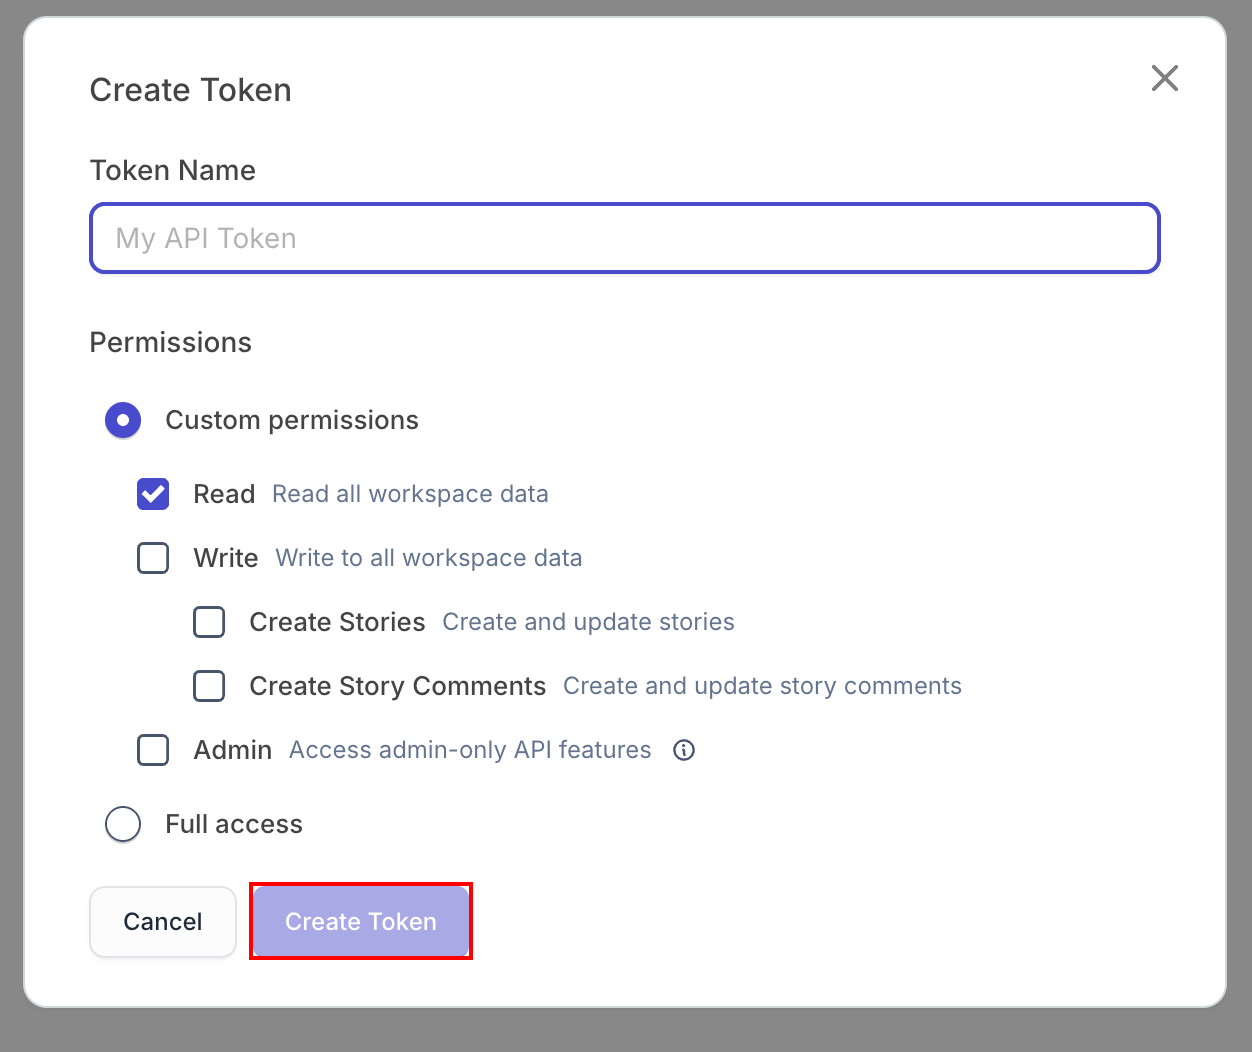Click the Create Token button
1252x1052 pixels.
click(361, 921)
